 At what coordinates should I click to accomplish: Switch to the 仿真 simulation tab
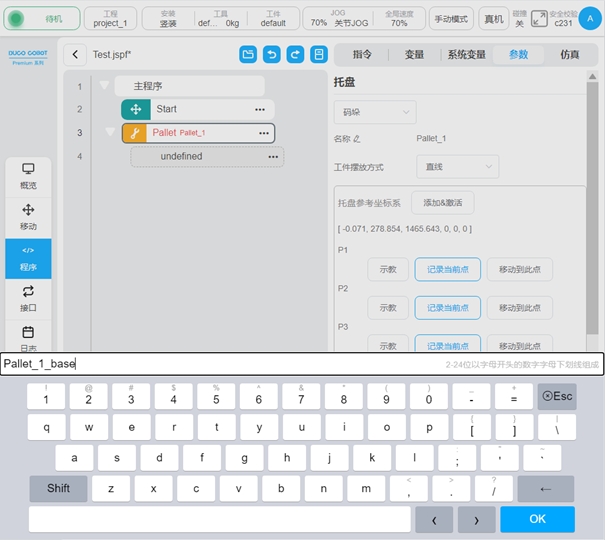point(569,55)
